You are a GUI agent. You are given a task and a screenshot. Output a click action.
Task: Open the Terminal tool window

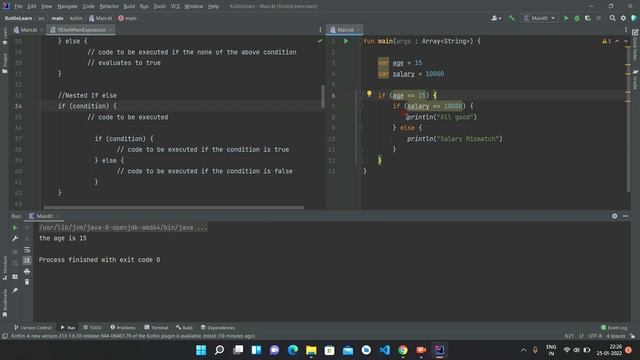156,327
